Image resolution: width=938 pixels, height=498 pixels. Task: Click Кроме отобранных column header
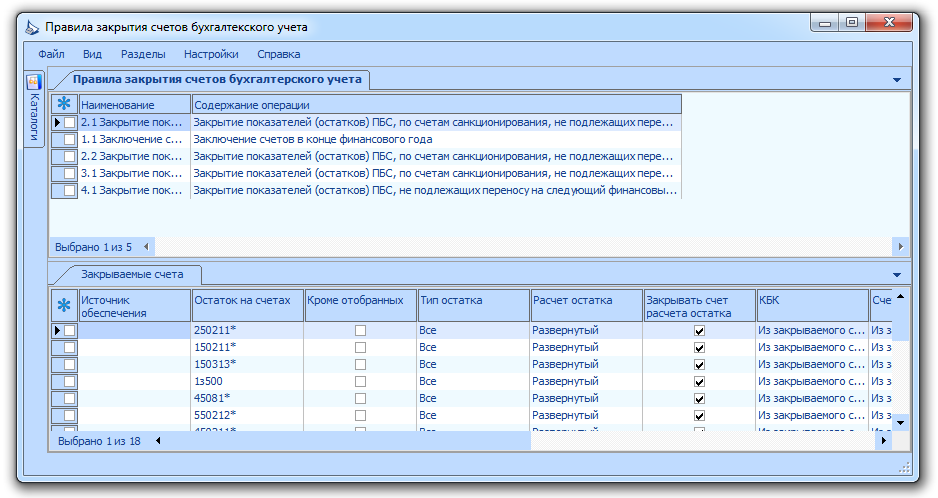pyautogui.click(x=361, y=306)
